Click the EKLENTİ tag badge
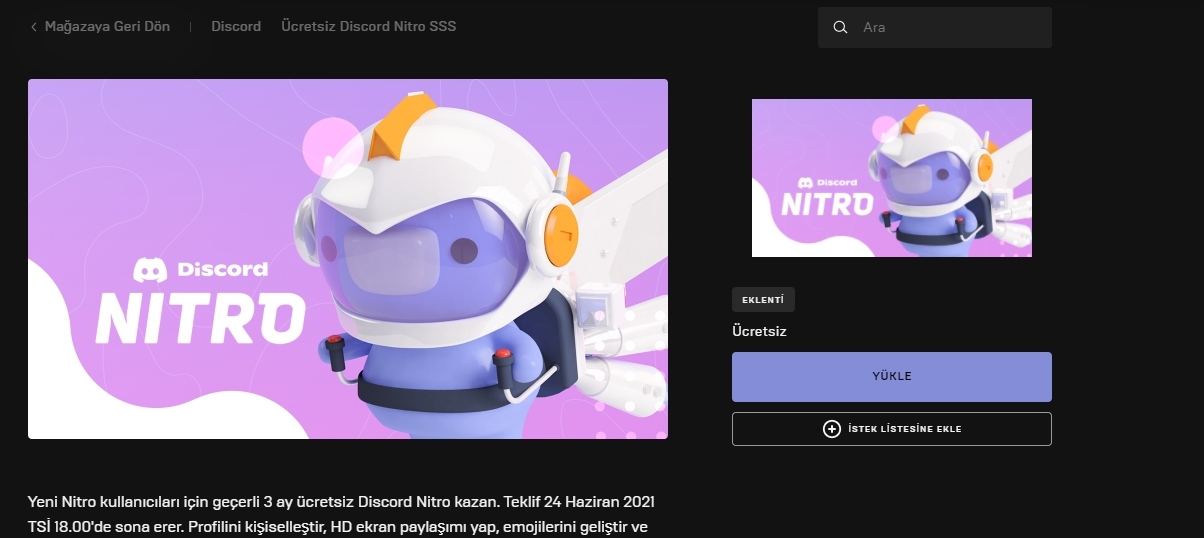 pos(763,300)
